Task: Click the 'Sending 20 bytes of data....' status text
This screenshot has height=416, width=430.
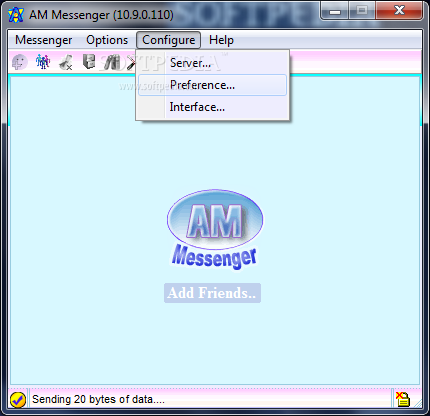Action: coord(98,399)
